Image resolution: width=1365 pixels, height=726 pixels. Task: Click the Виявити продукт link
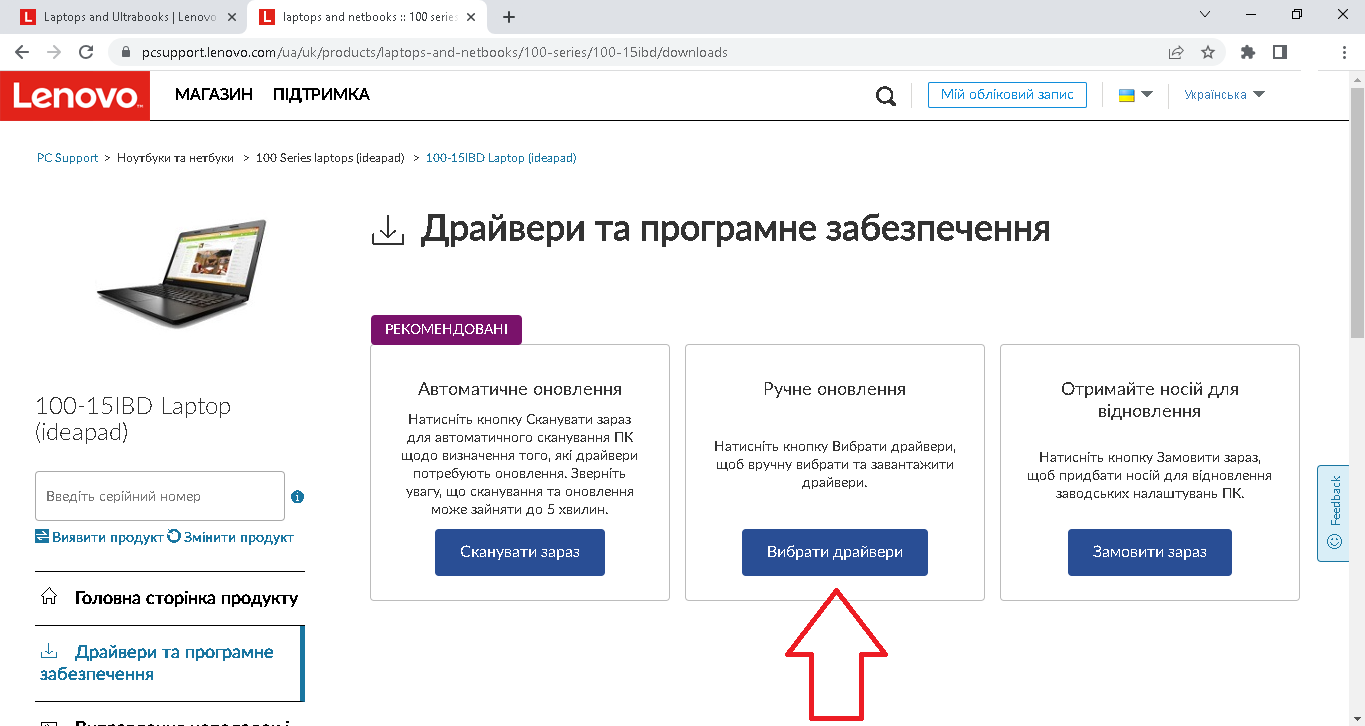pos(99,537)
